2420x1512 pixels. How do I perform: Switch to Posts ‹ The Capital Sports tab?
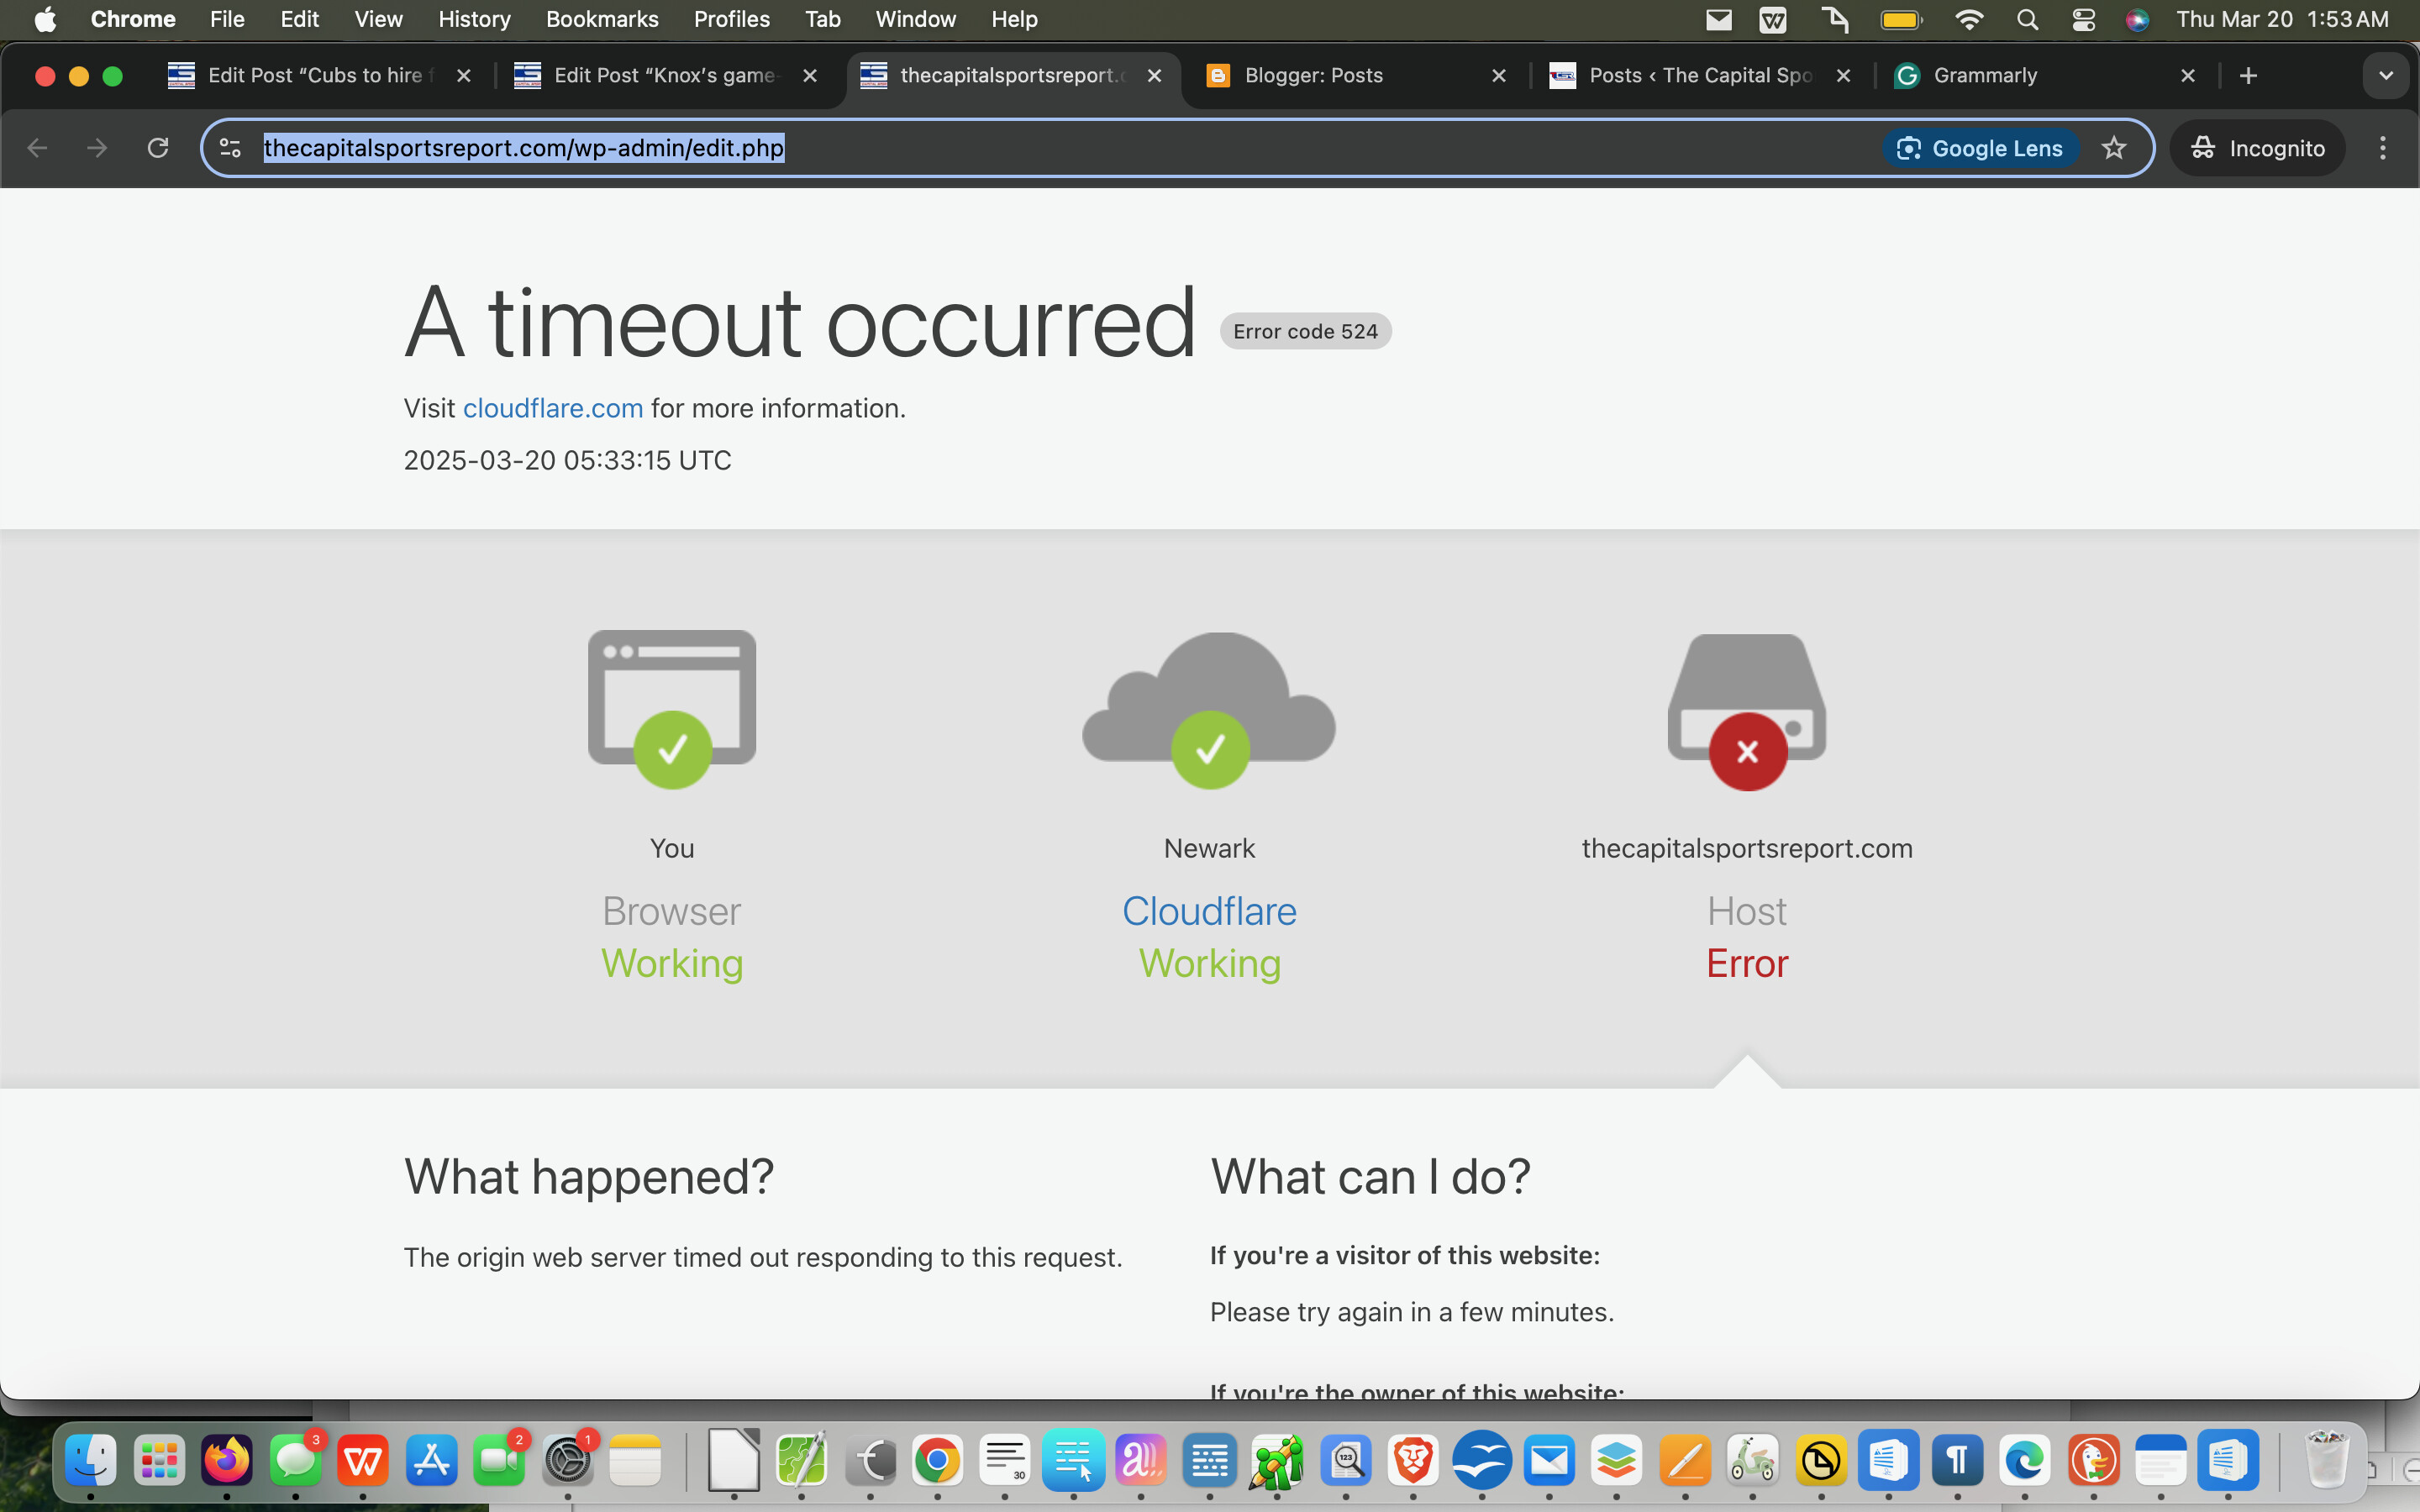(1700, 76)
